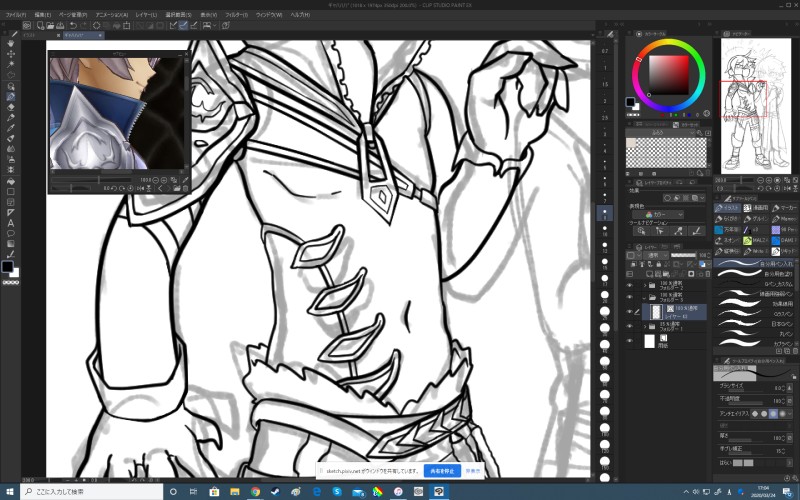This screenshot has height=500, width=800.
Task: Click the 非表示 hide link in sharing bar
Action: (473, 471)
